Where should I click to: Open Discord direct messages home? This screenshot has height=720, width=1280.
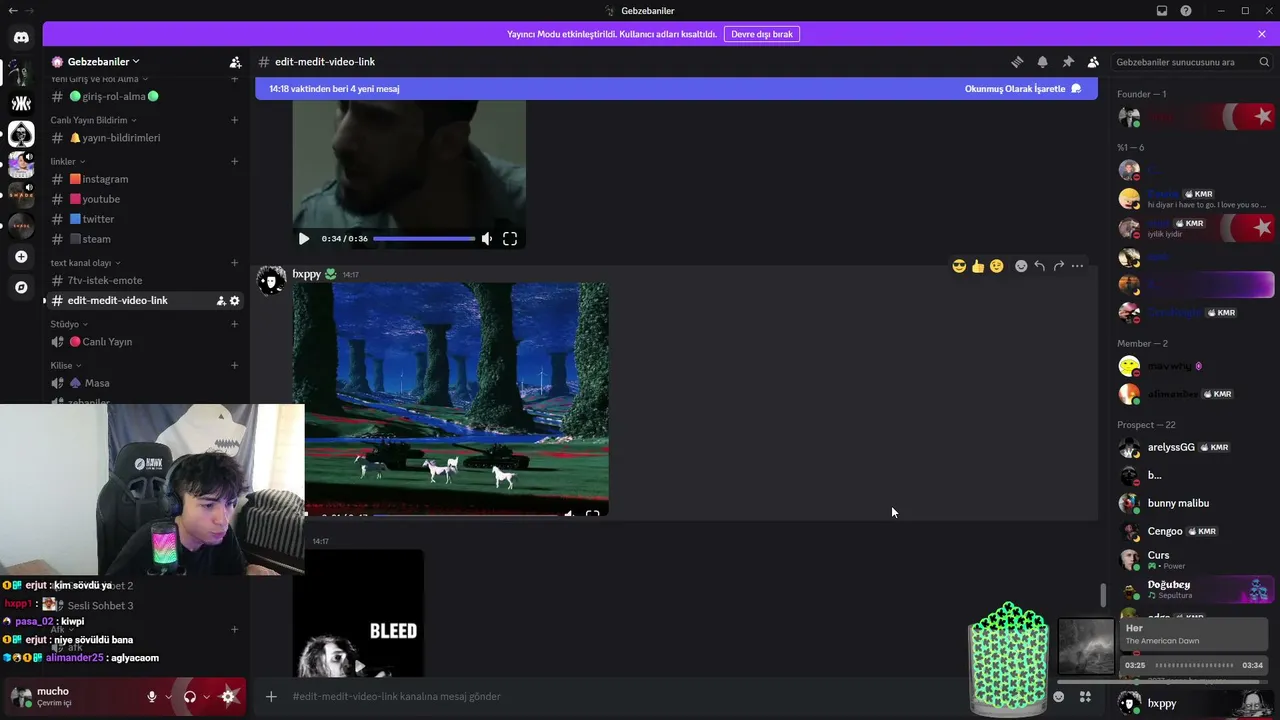tap(21, 38)
